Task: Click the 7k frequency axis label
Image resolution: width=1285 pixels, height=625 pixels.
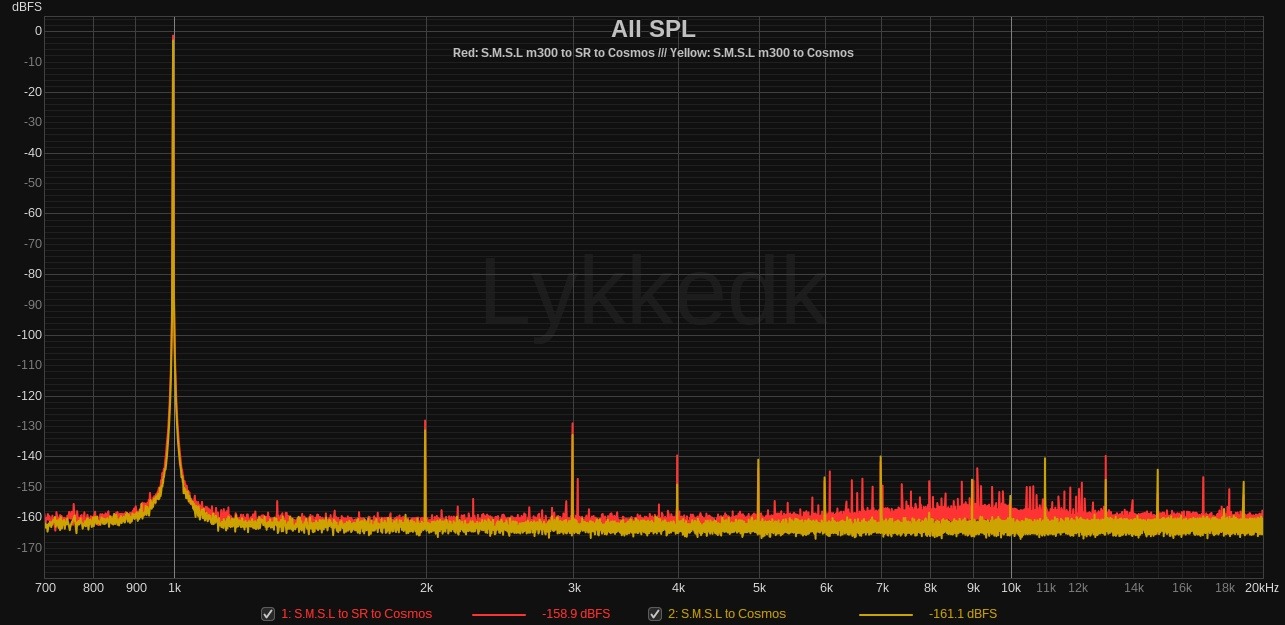Action: (881, 588)
